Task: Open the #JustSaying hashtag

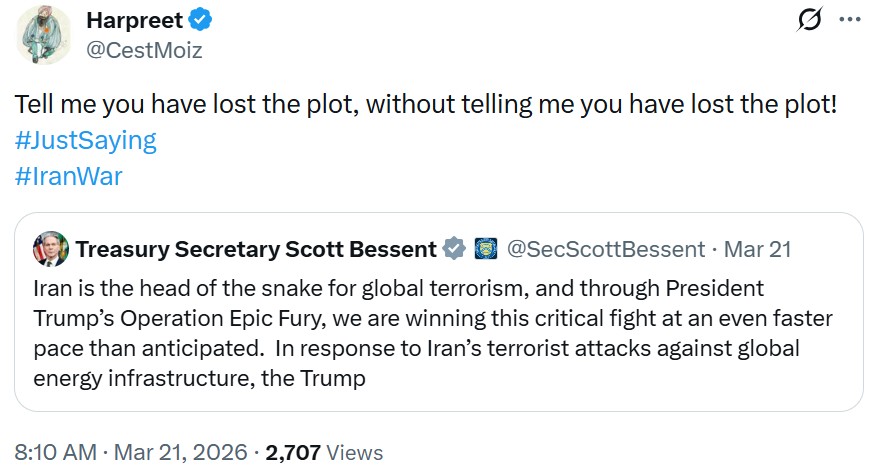Action: click(85, 139)
